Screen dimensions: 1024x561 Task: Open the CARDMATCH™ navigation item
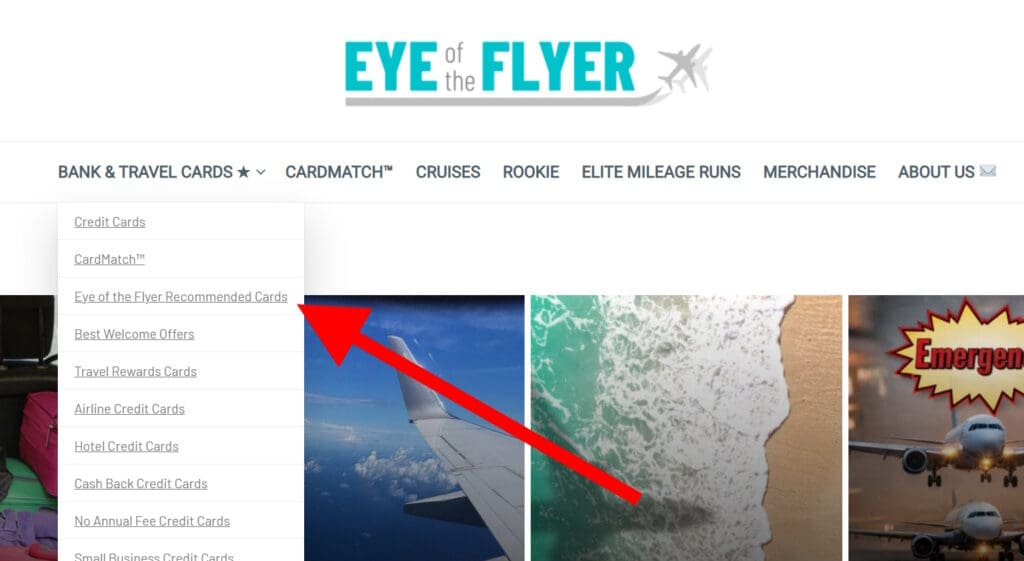click(x=339, y=172)
